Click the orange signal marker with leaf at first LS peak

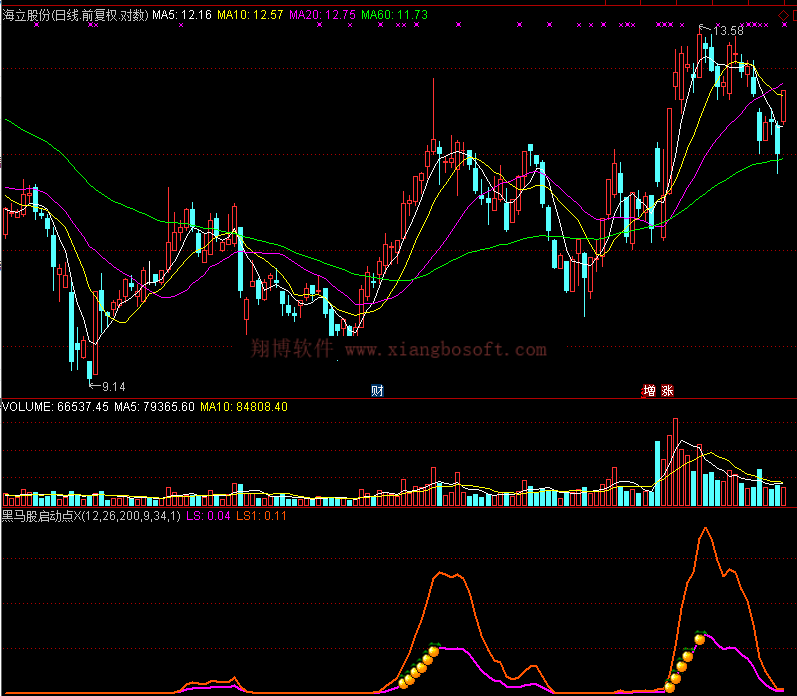coord(434,650)
